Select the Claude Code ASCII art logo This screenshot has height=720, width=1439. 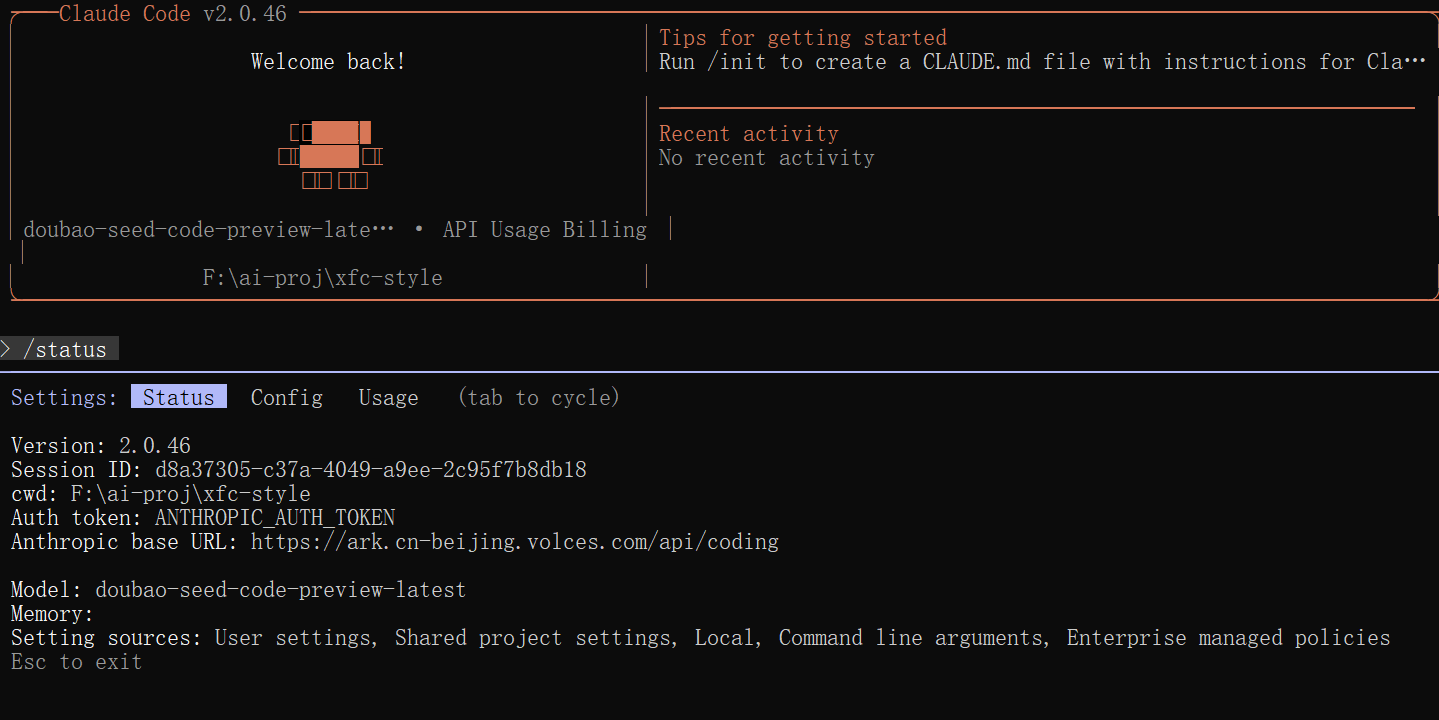pos(330,155)
